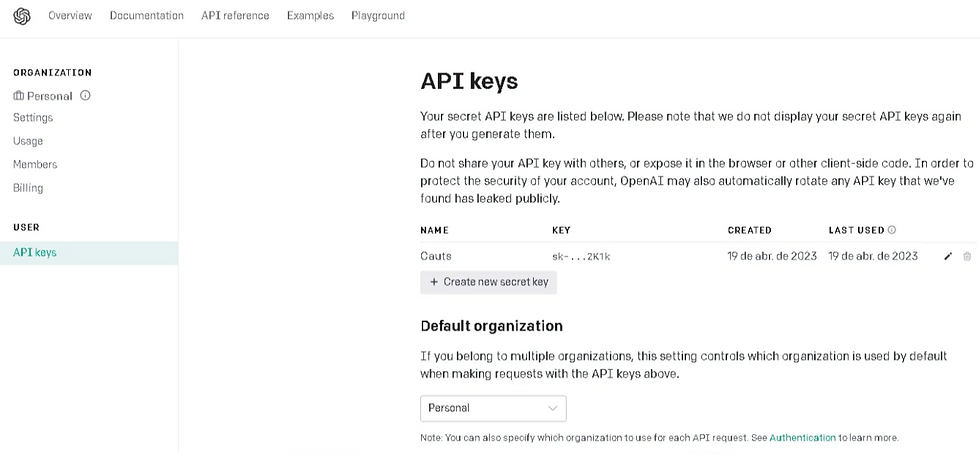Viewport: 980px width, 461px height.
Task: Follow the Authentication link
Action: 802,438
